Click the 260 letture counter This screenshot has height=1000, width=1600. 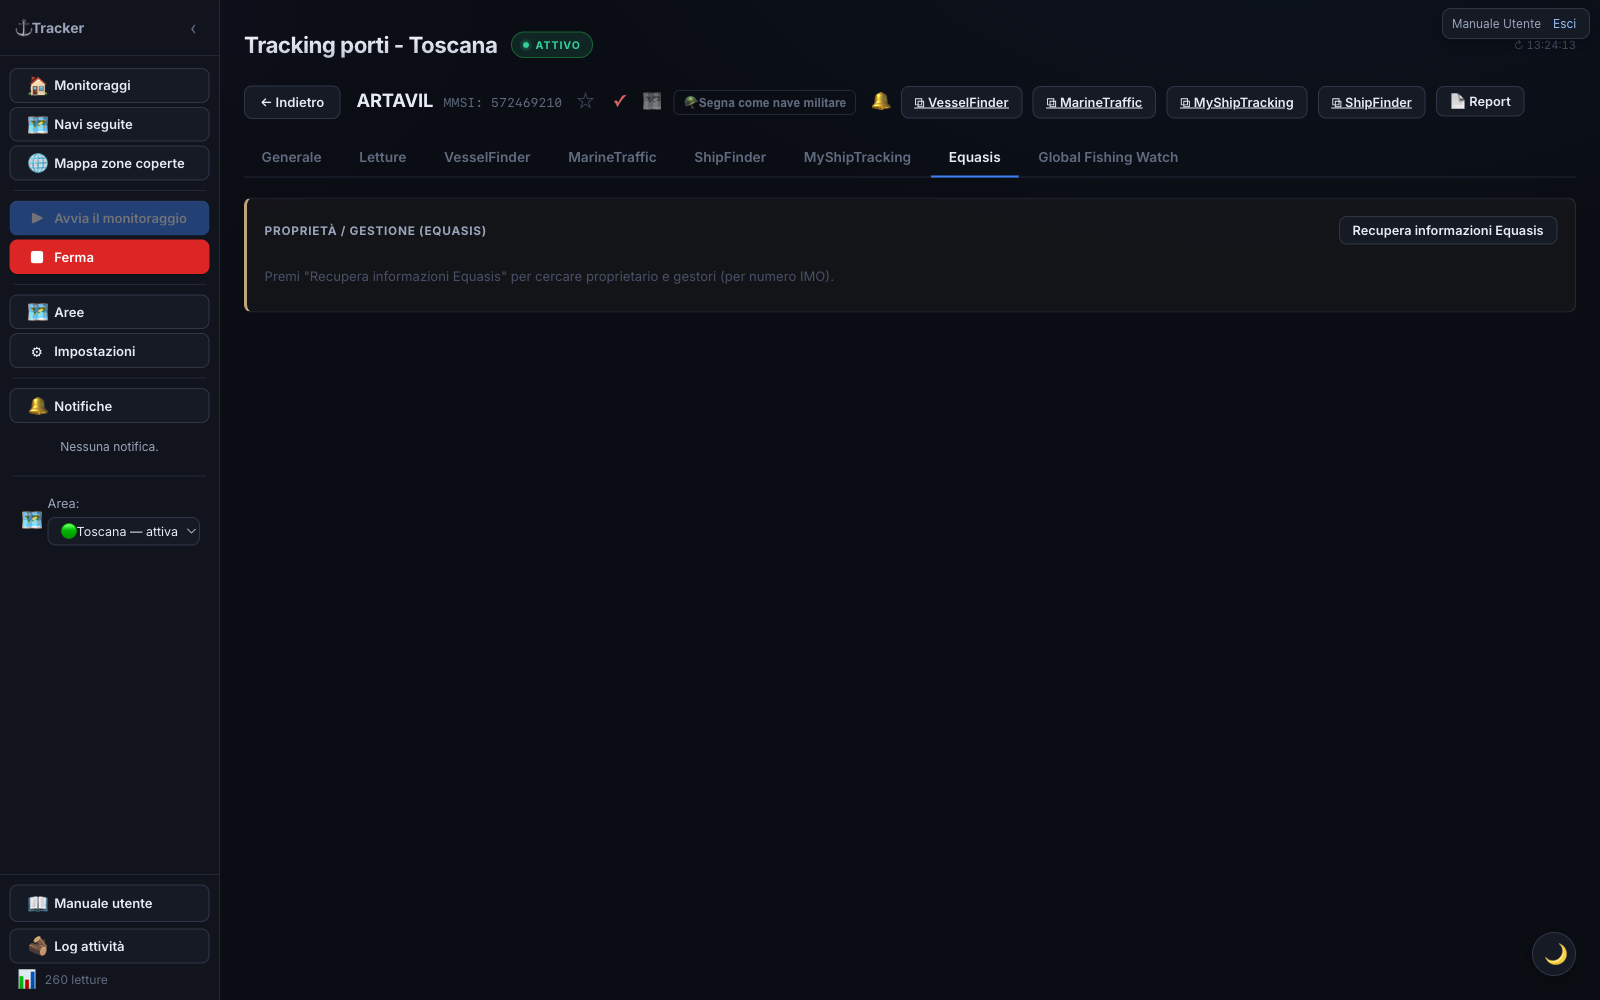tap(76, 980)
